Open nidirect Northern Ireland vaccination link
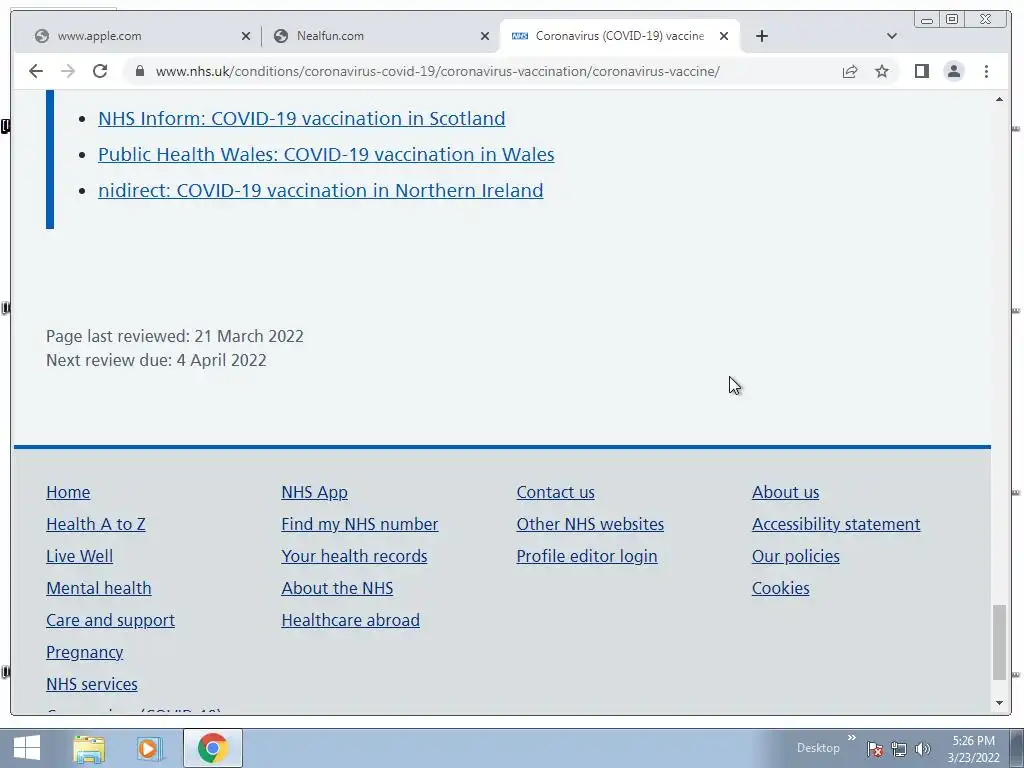Viewport: 1024px width, 768px height. point(321,190)
